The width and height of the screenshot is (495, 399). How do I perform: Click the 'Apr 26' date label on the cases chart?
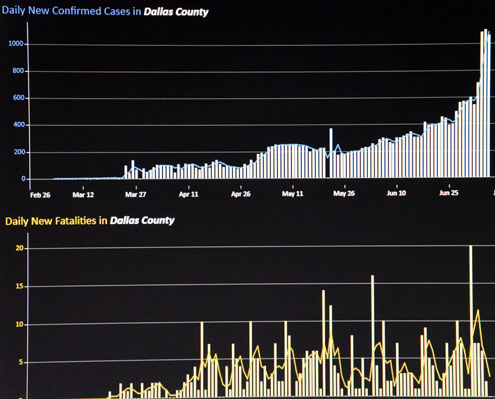(x=241, y=194)
